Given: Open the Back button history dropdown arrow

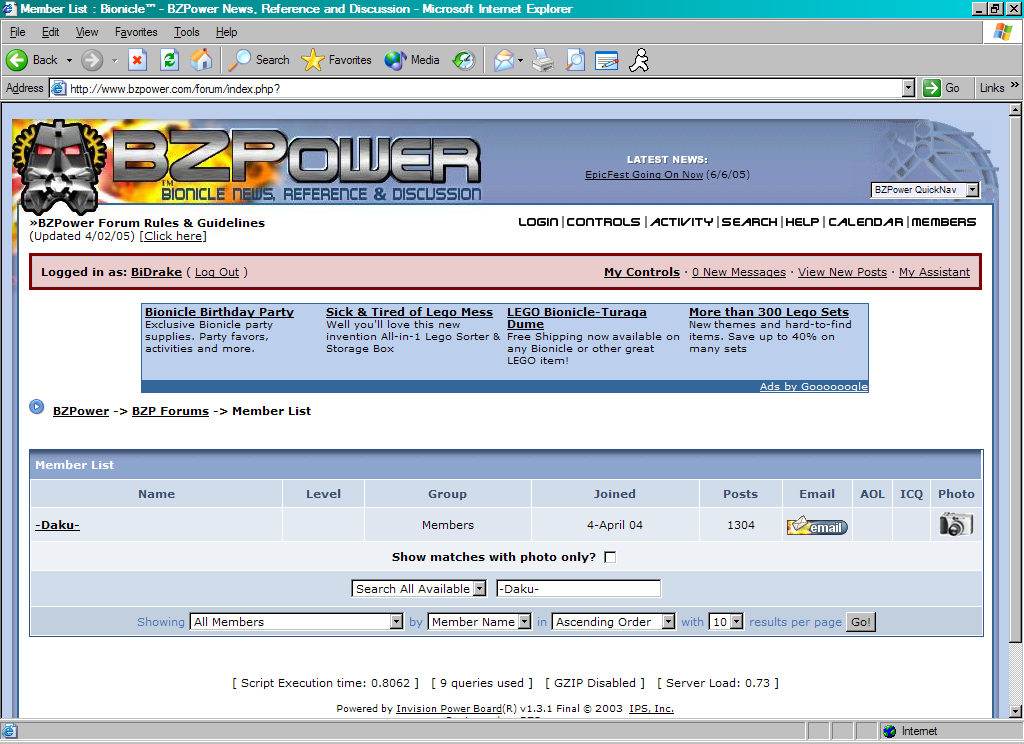Looking at the screenshot, I should click(69, 60).
